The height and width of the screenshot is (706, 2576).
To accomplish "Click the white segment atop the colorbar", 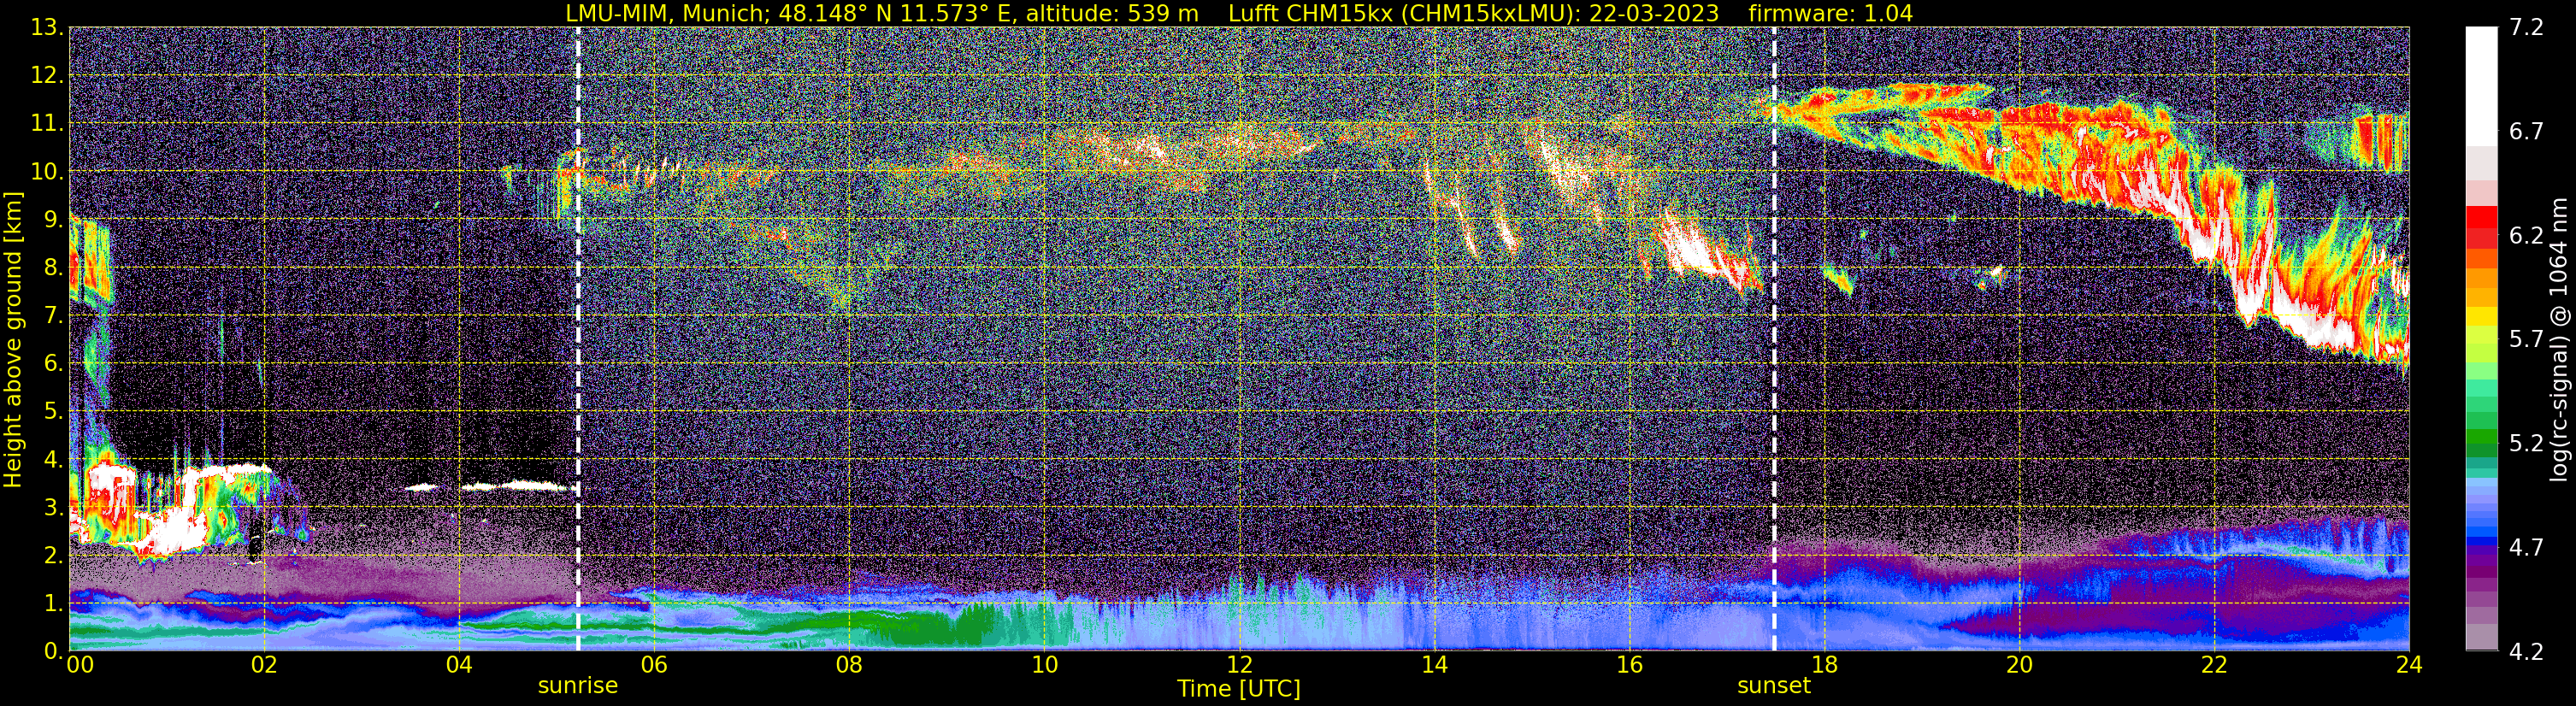I will click(x=2481, y=87).
